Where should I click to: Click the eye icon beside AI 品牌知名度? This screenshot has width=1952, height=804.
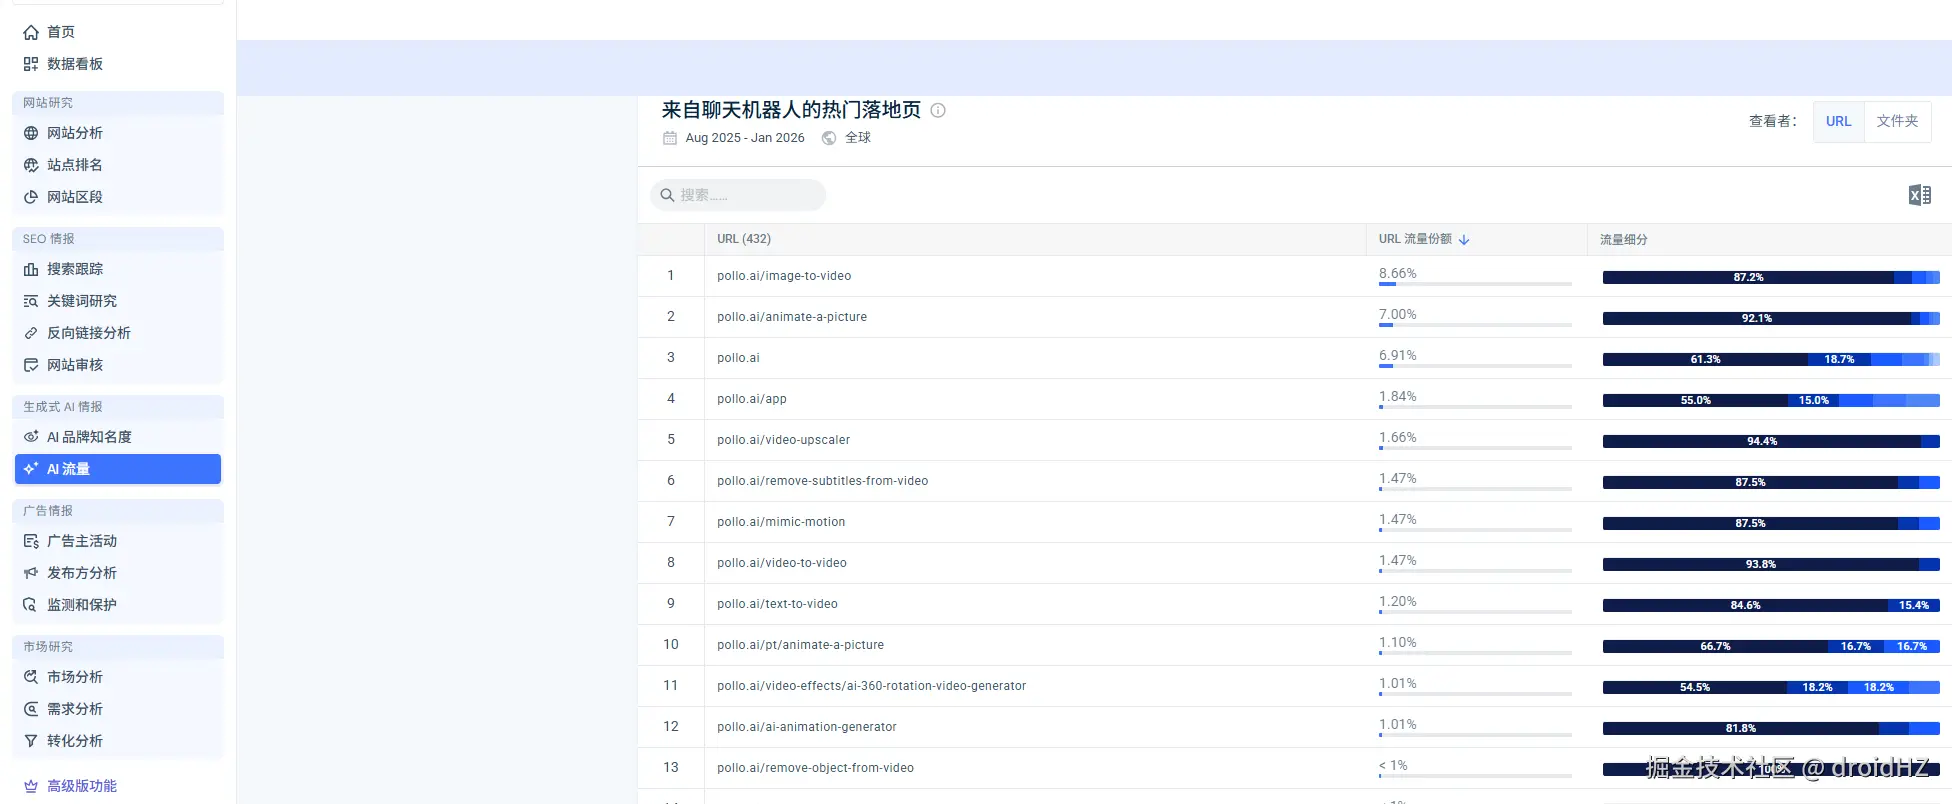pyautogui.click(x=31, y=437)
